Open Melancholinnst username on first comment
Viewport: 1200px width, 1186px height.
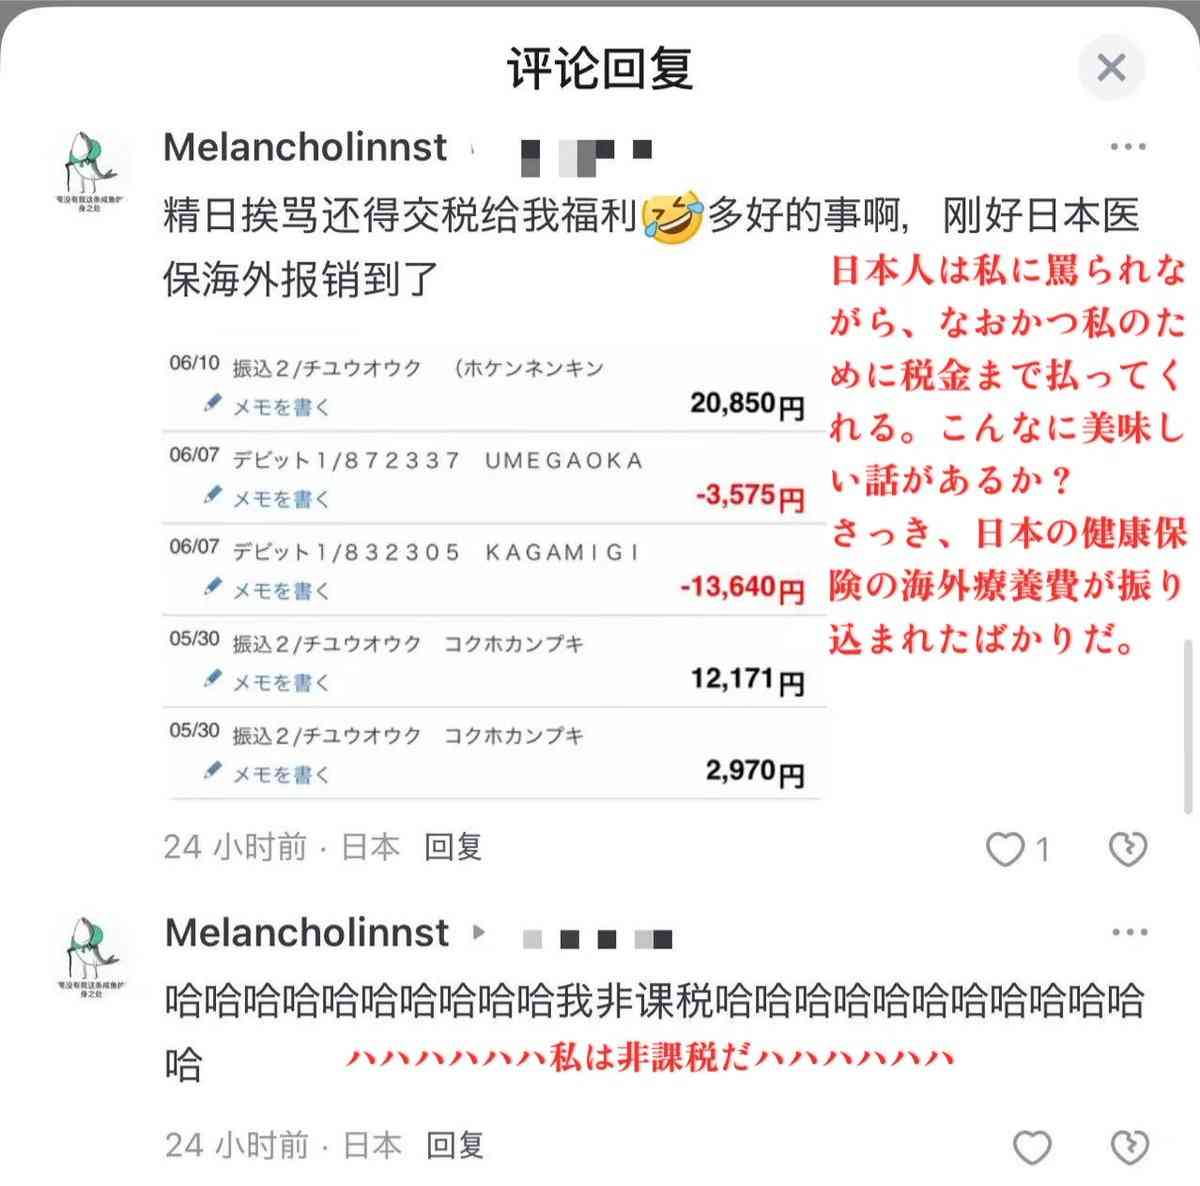click(305, 148)
